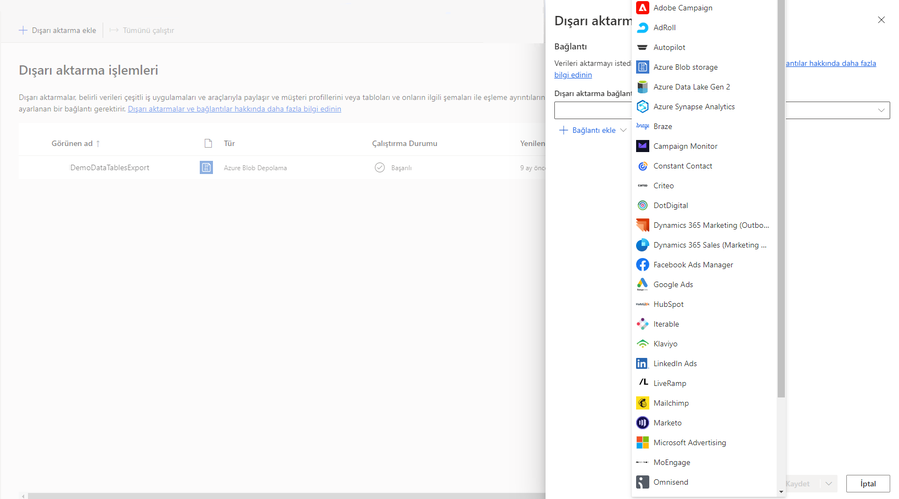Click the HubSpot logo icon
The image size is (899, 499).
[x=642, y=305]
